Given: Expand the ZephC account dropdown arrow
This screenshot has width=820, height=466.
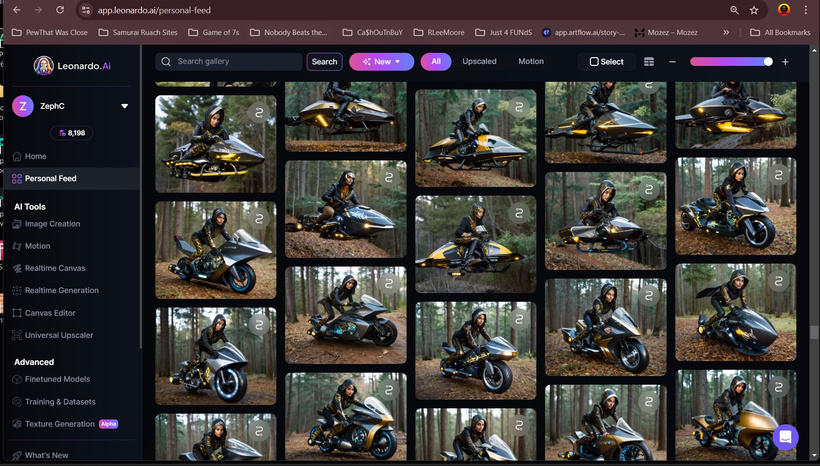Looking at the screenshot, I should (x=124, y=106).
